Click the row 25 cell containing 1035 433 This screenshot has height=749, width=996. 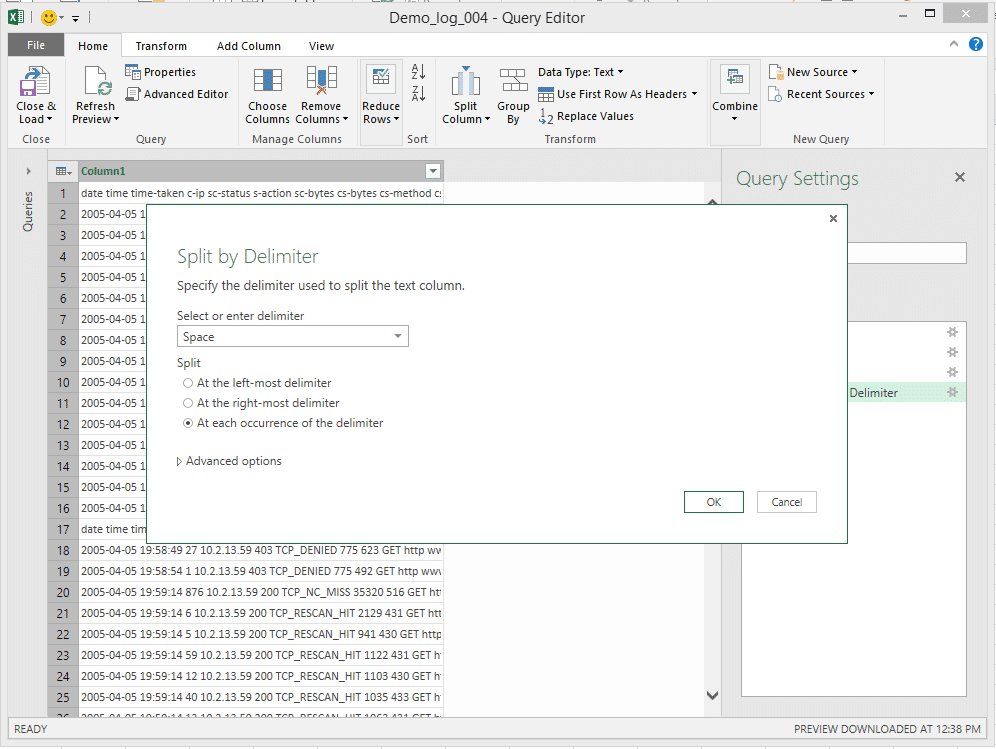tap(260, 697)
